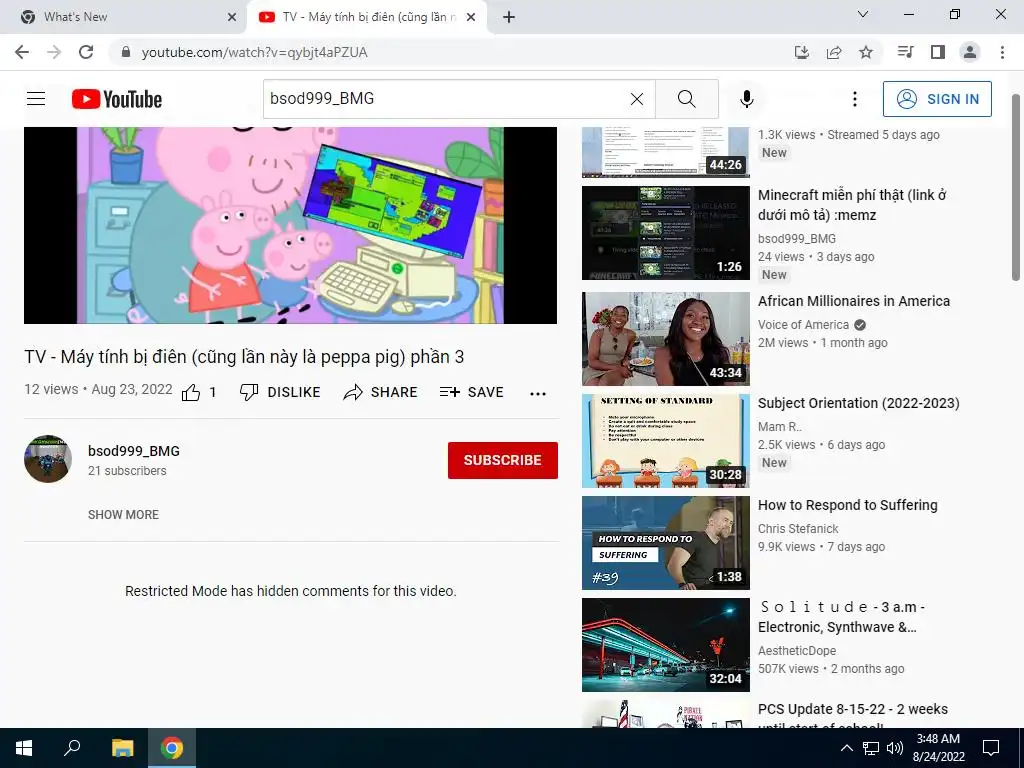Open Solitude - 3 a.m video title
The width and height of the screenshot is (1024, 768).
coord(841,617)
